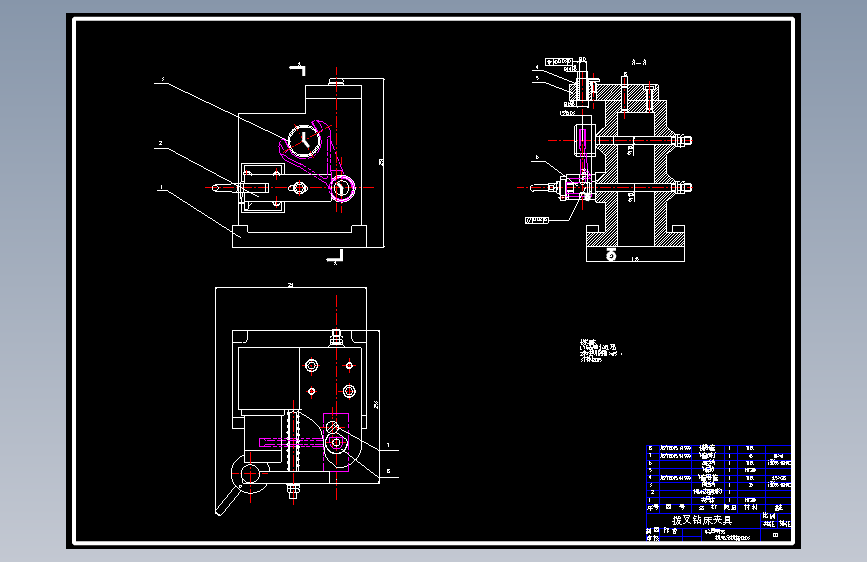This screenshot has height=562, width=867.
Task: Click the 材料 column header in parts list
Action: tap(750, 507)
